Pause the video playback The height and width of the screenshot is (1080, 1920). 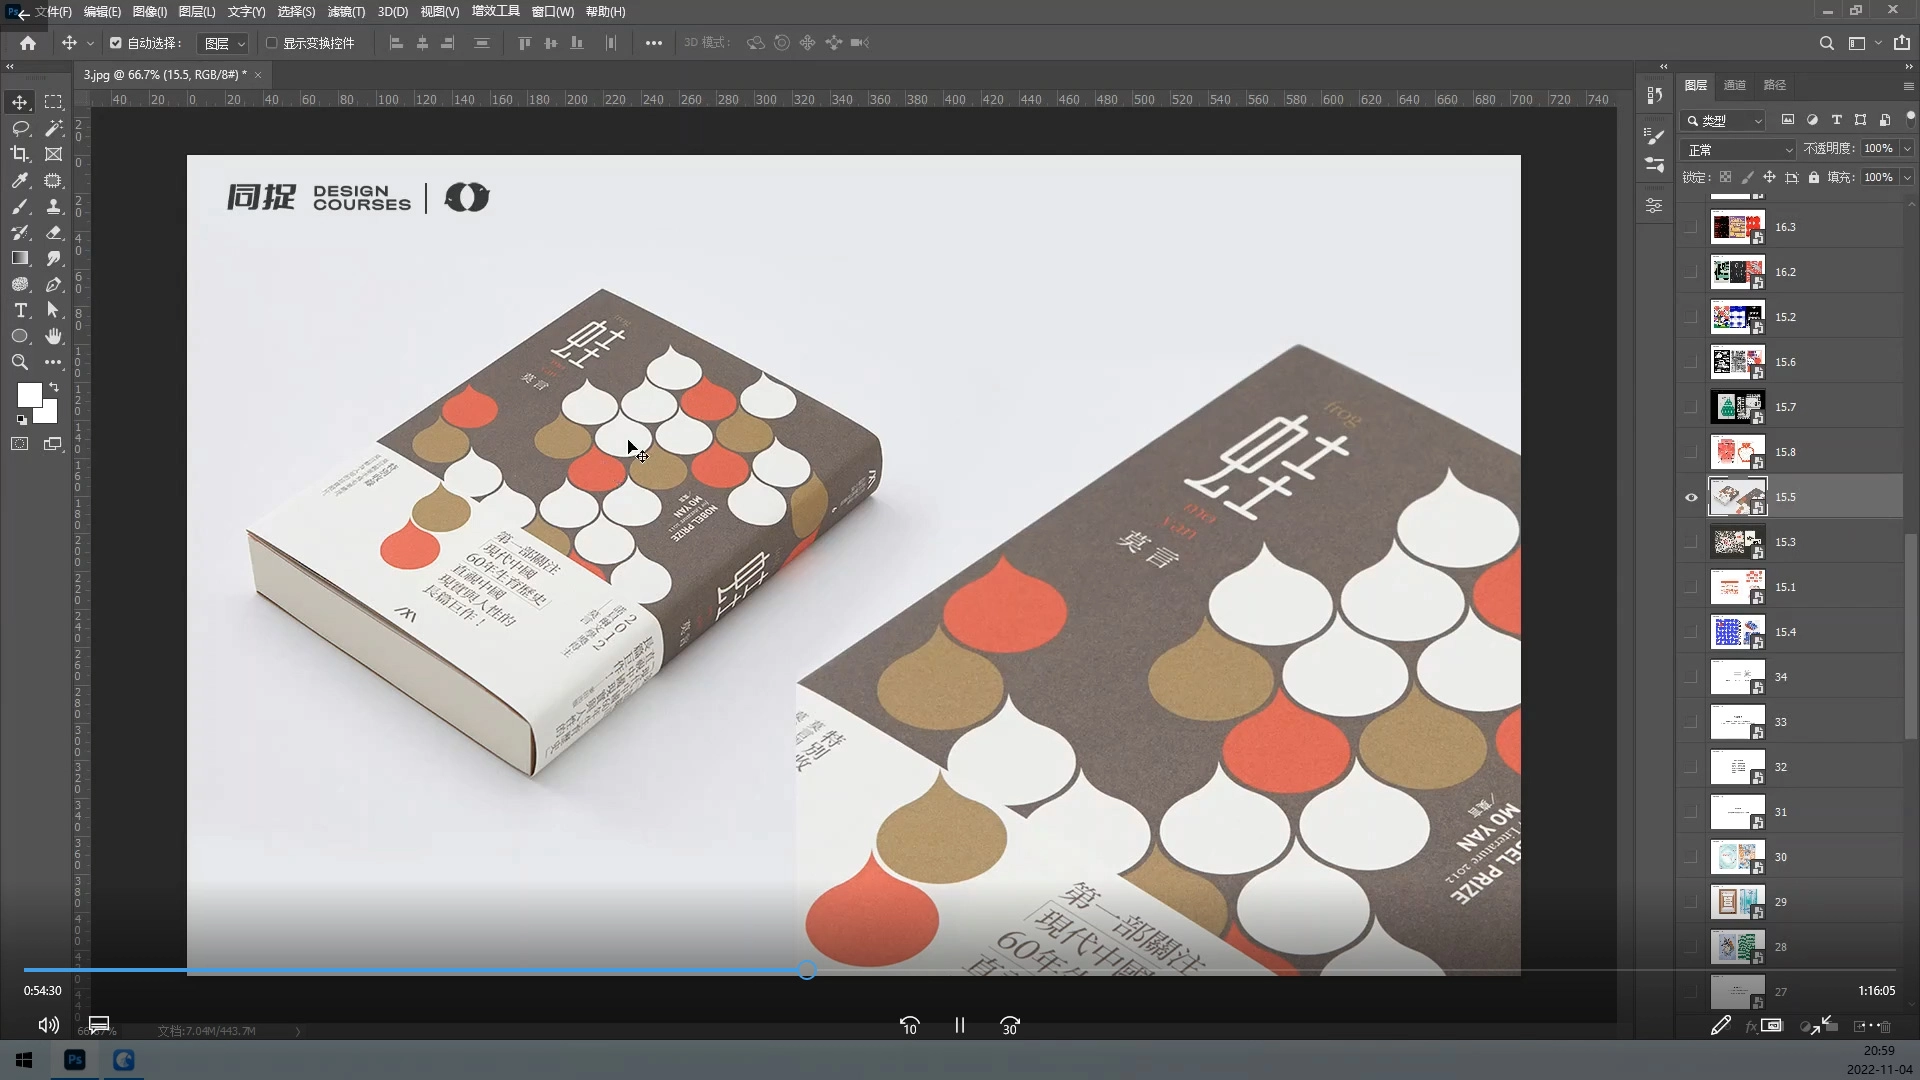960,1025
